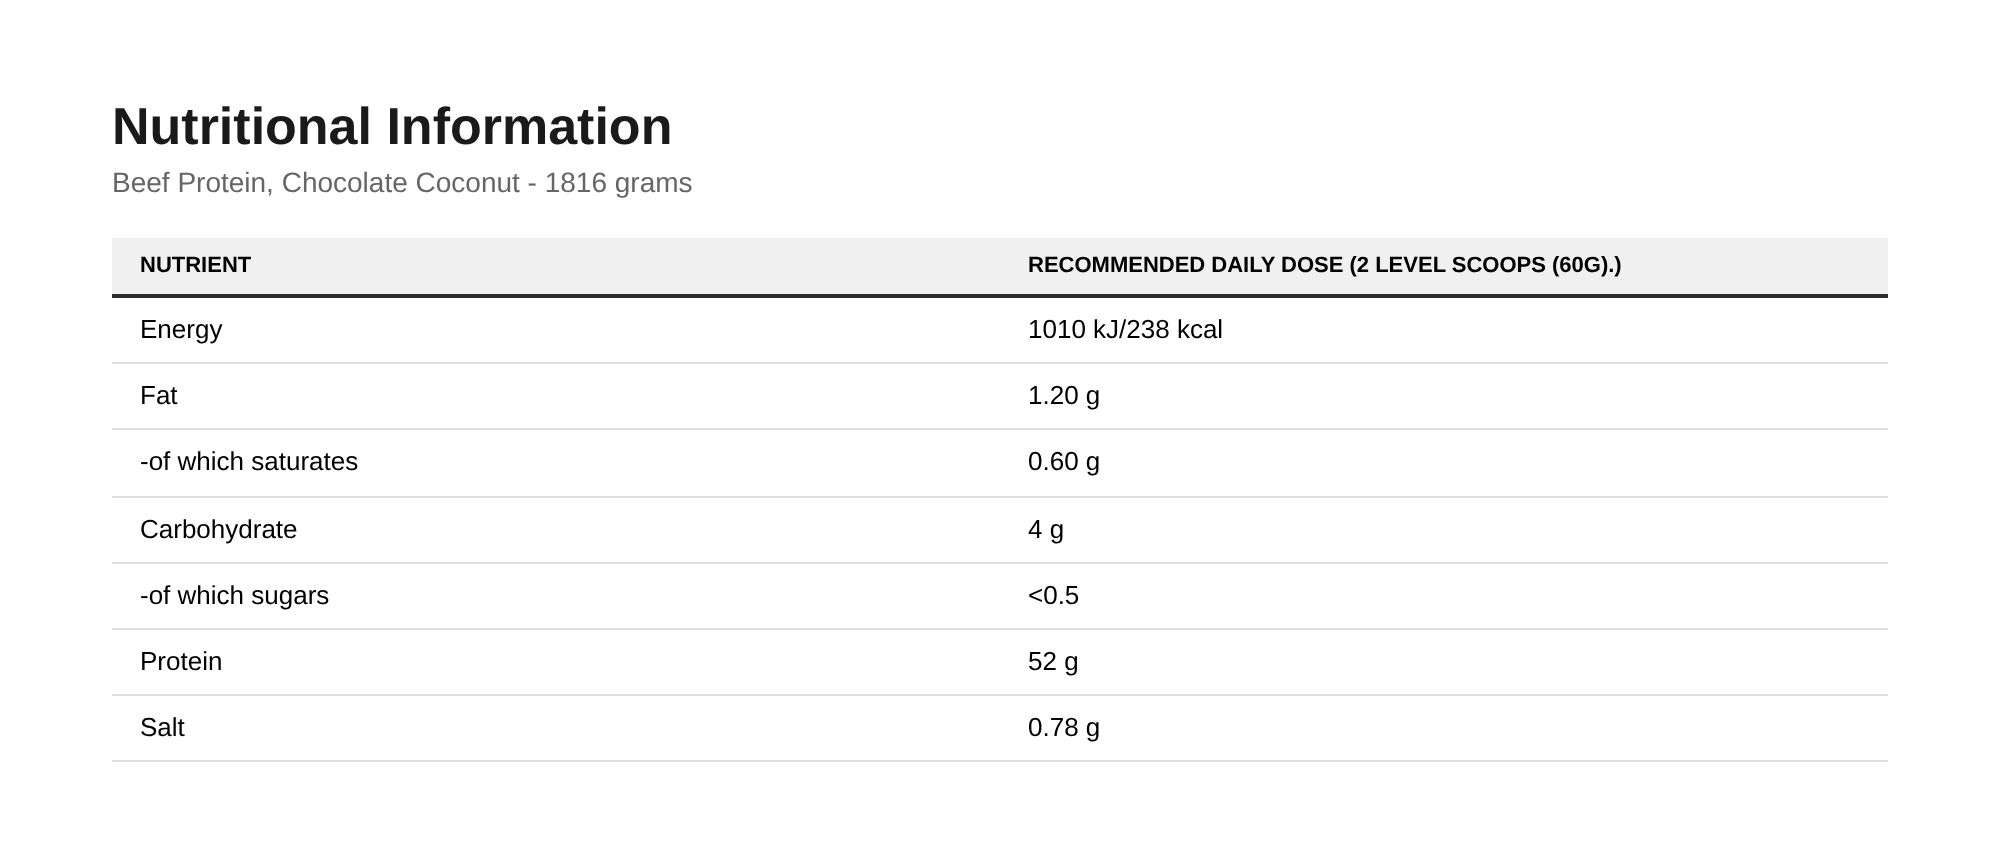Click the 0.78 g salt value
This screenshot has height=860, width=2000.
click(1064, 728)
